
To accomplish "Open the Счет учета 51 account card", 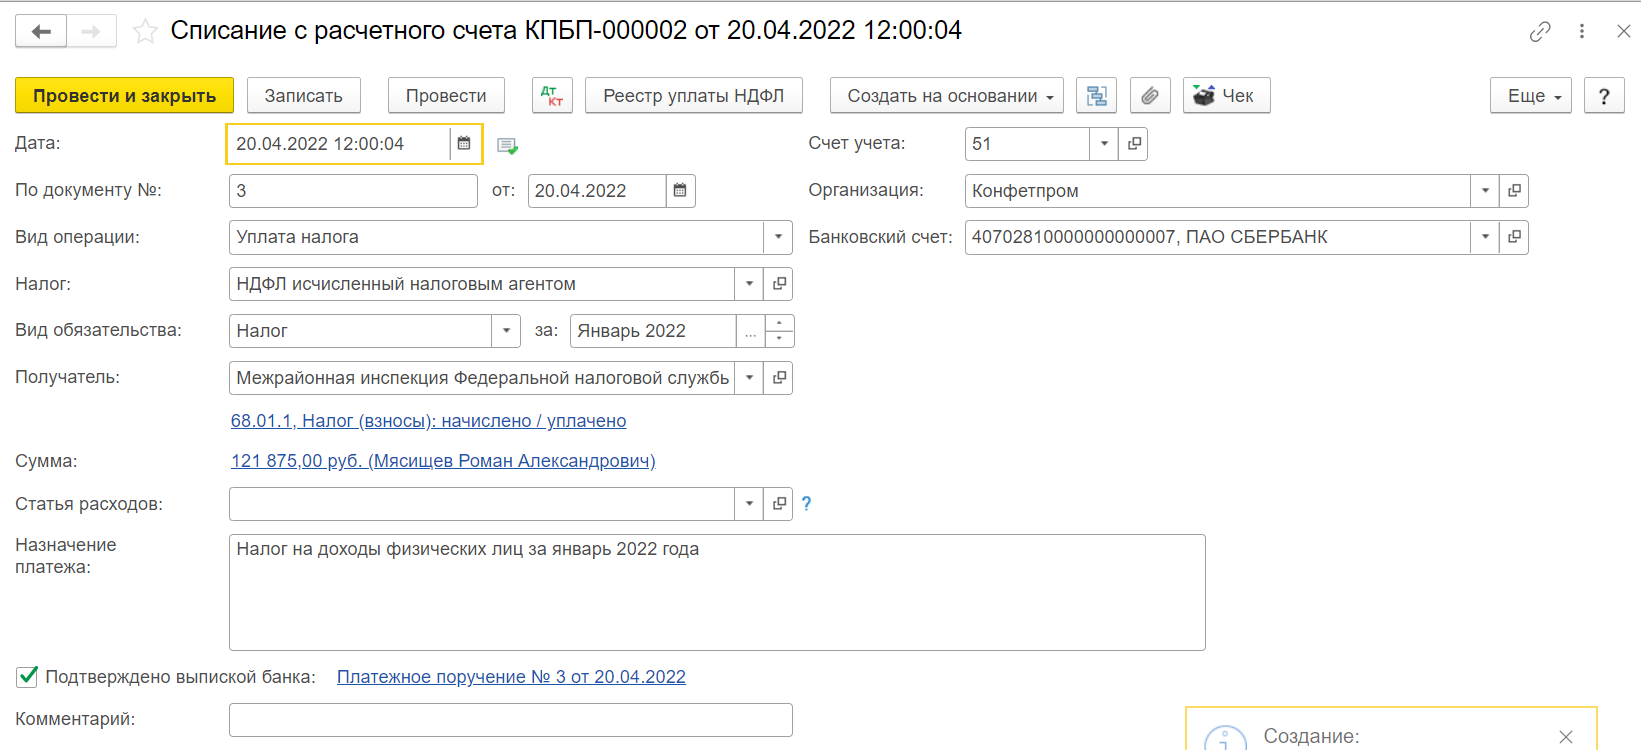I will 1134,144.
